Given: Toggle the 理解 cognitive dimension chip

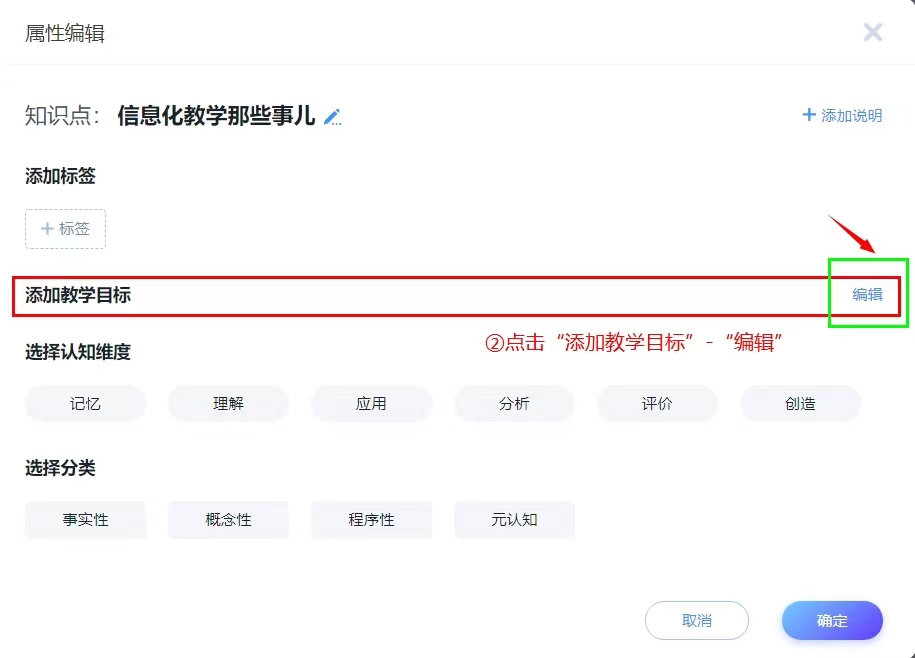Looking at the screenshot, I should click(228, 404).
